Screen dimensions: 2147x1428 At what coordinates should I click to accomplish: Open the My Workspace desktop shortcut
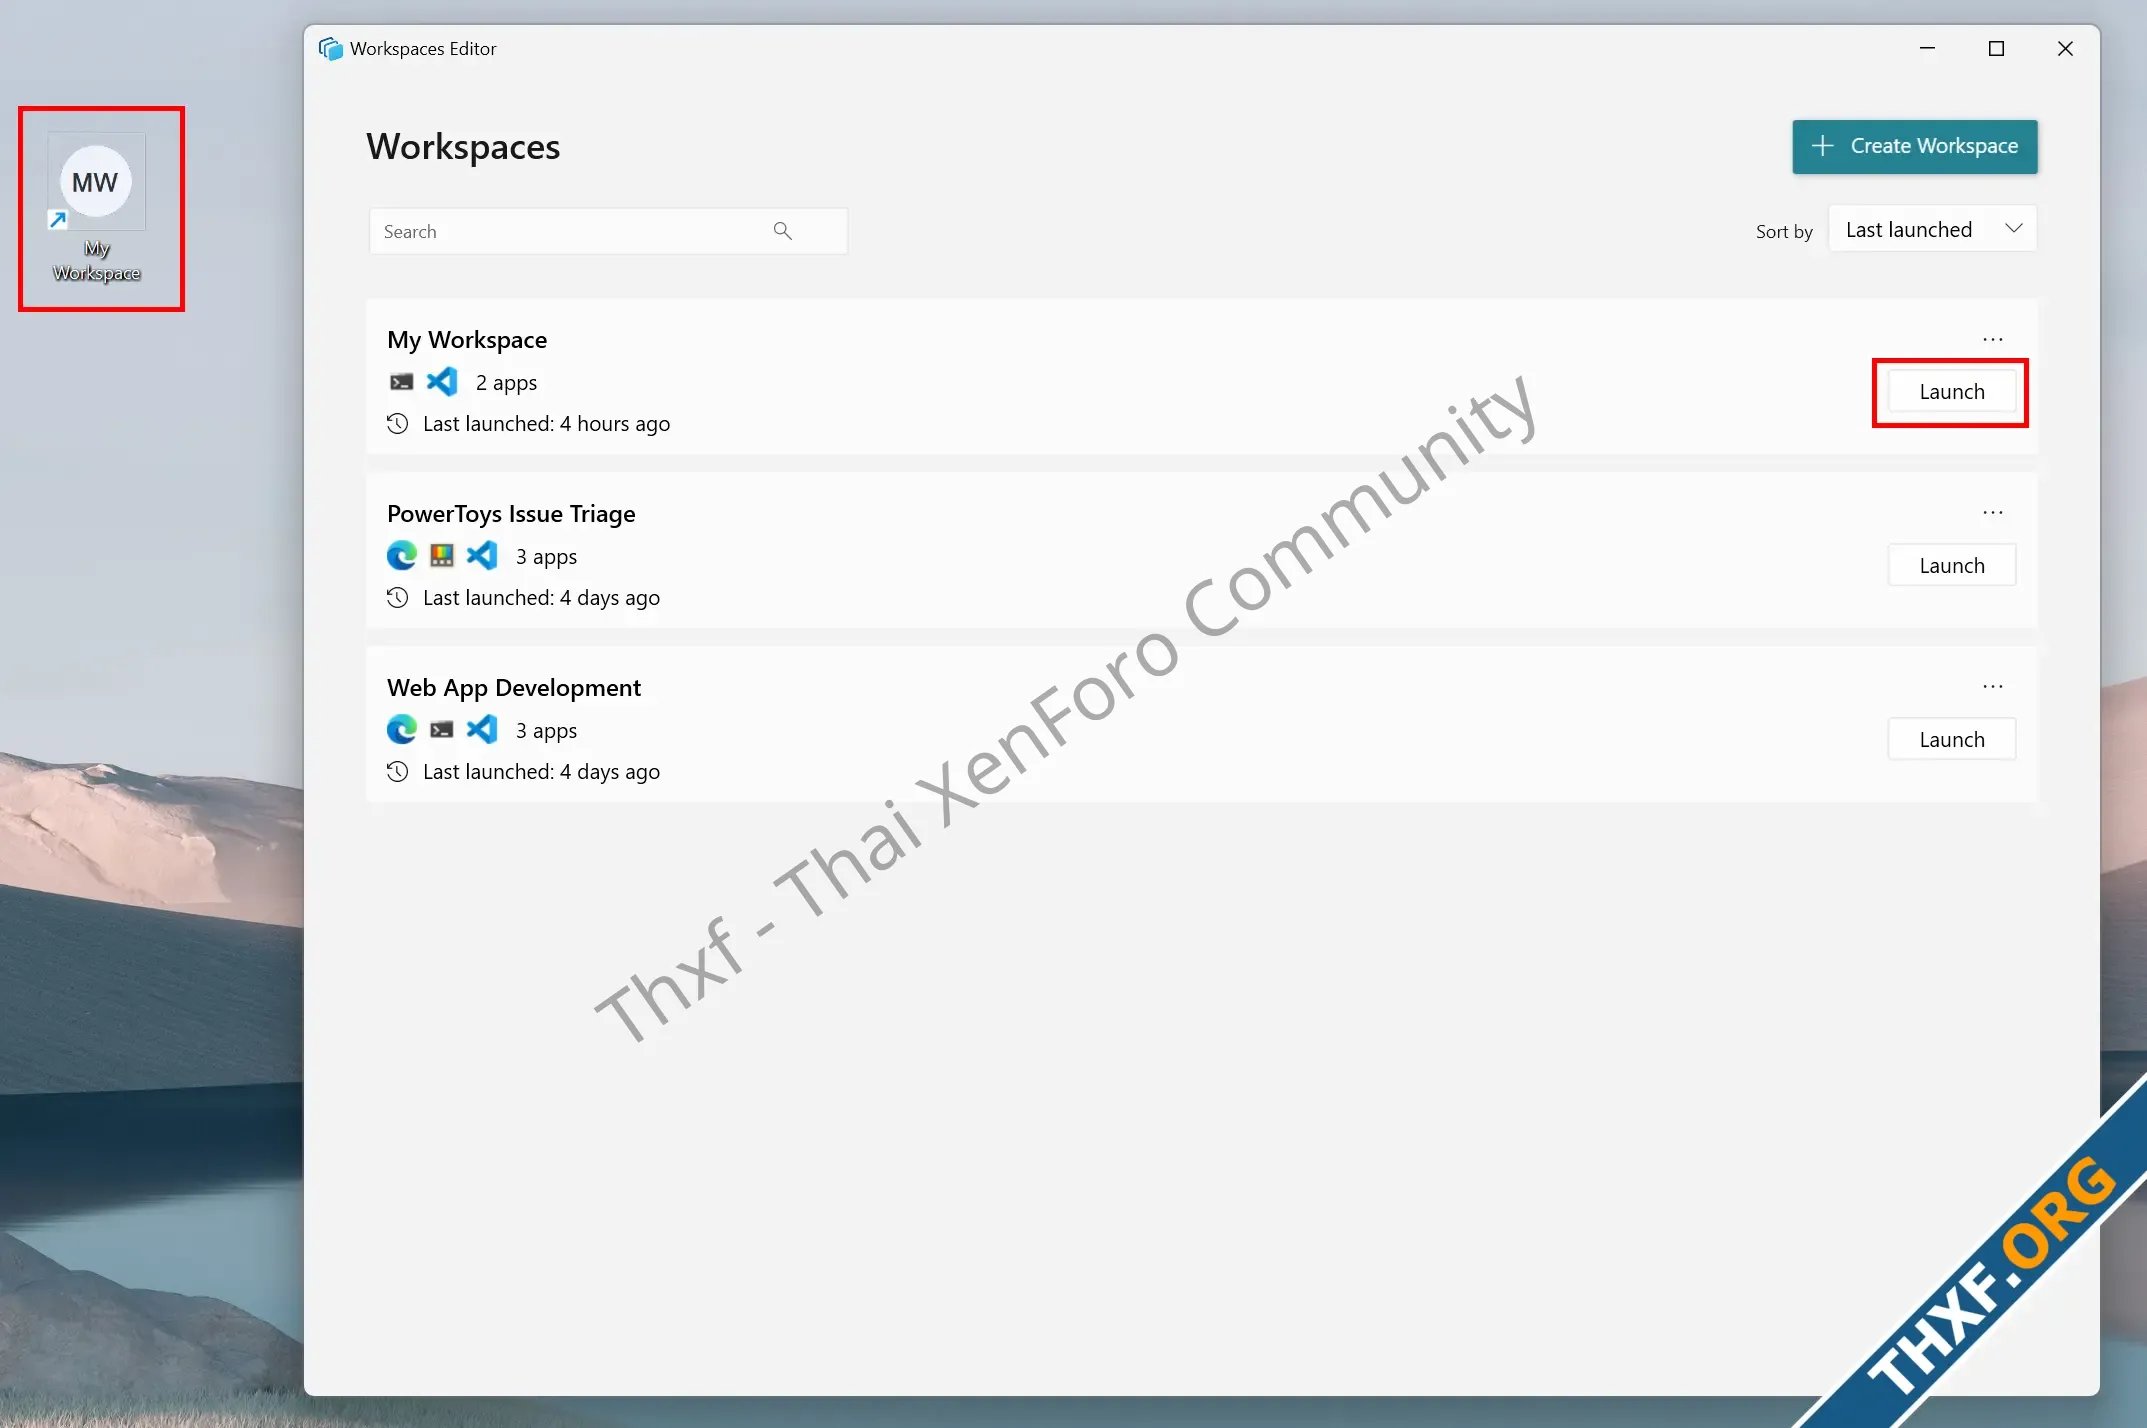click(x=96, y=207)
